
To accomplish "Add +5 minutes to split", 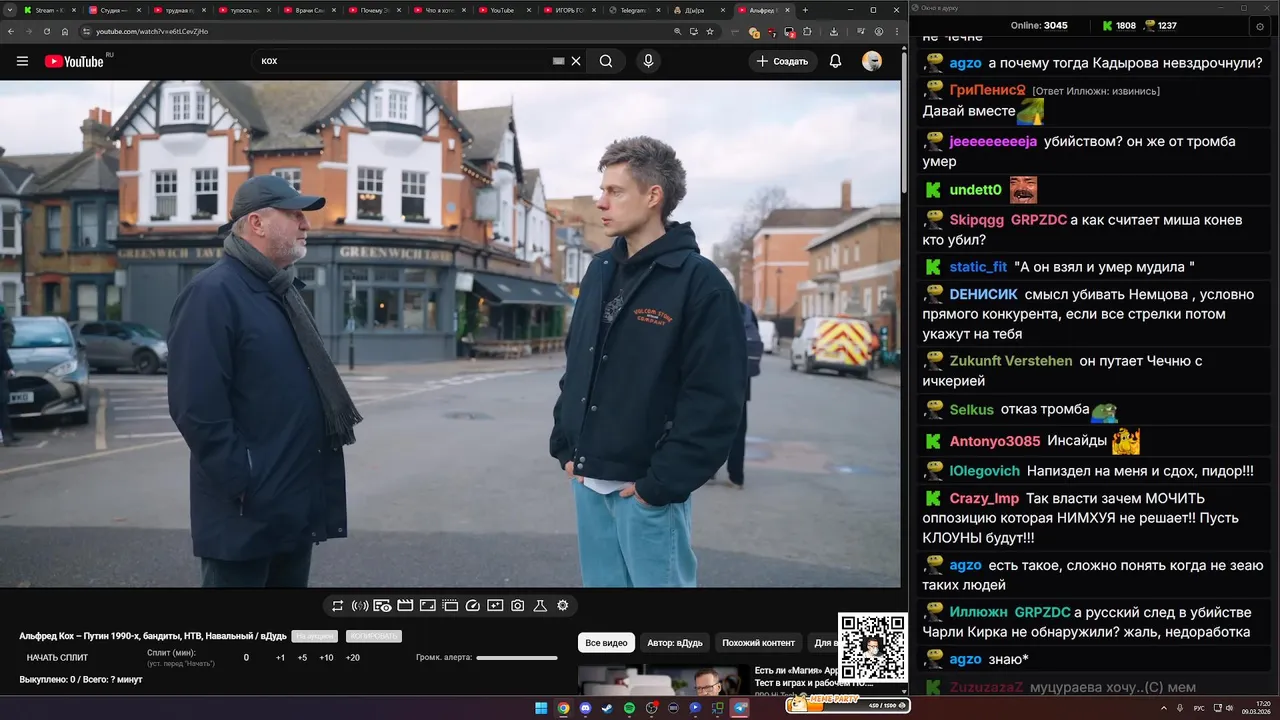I will point(302,657).
